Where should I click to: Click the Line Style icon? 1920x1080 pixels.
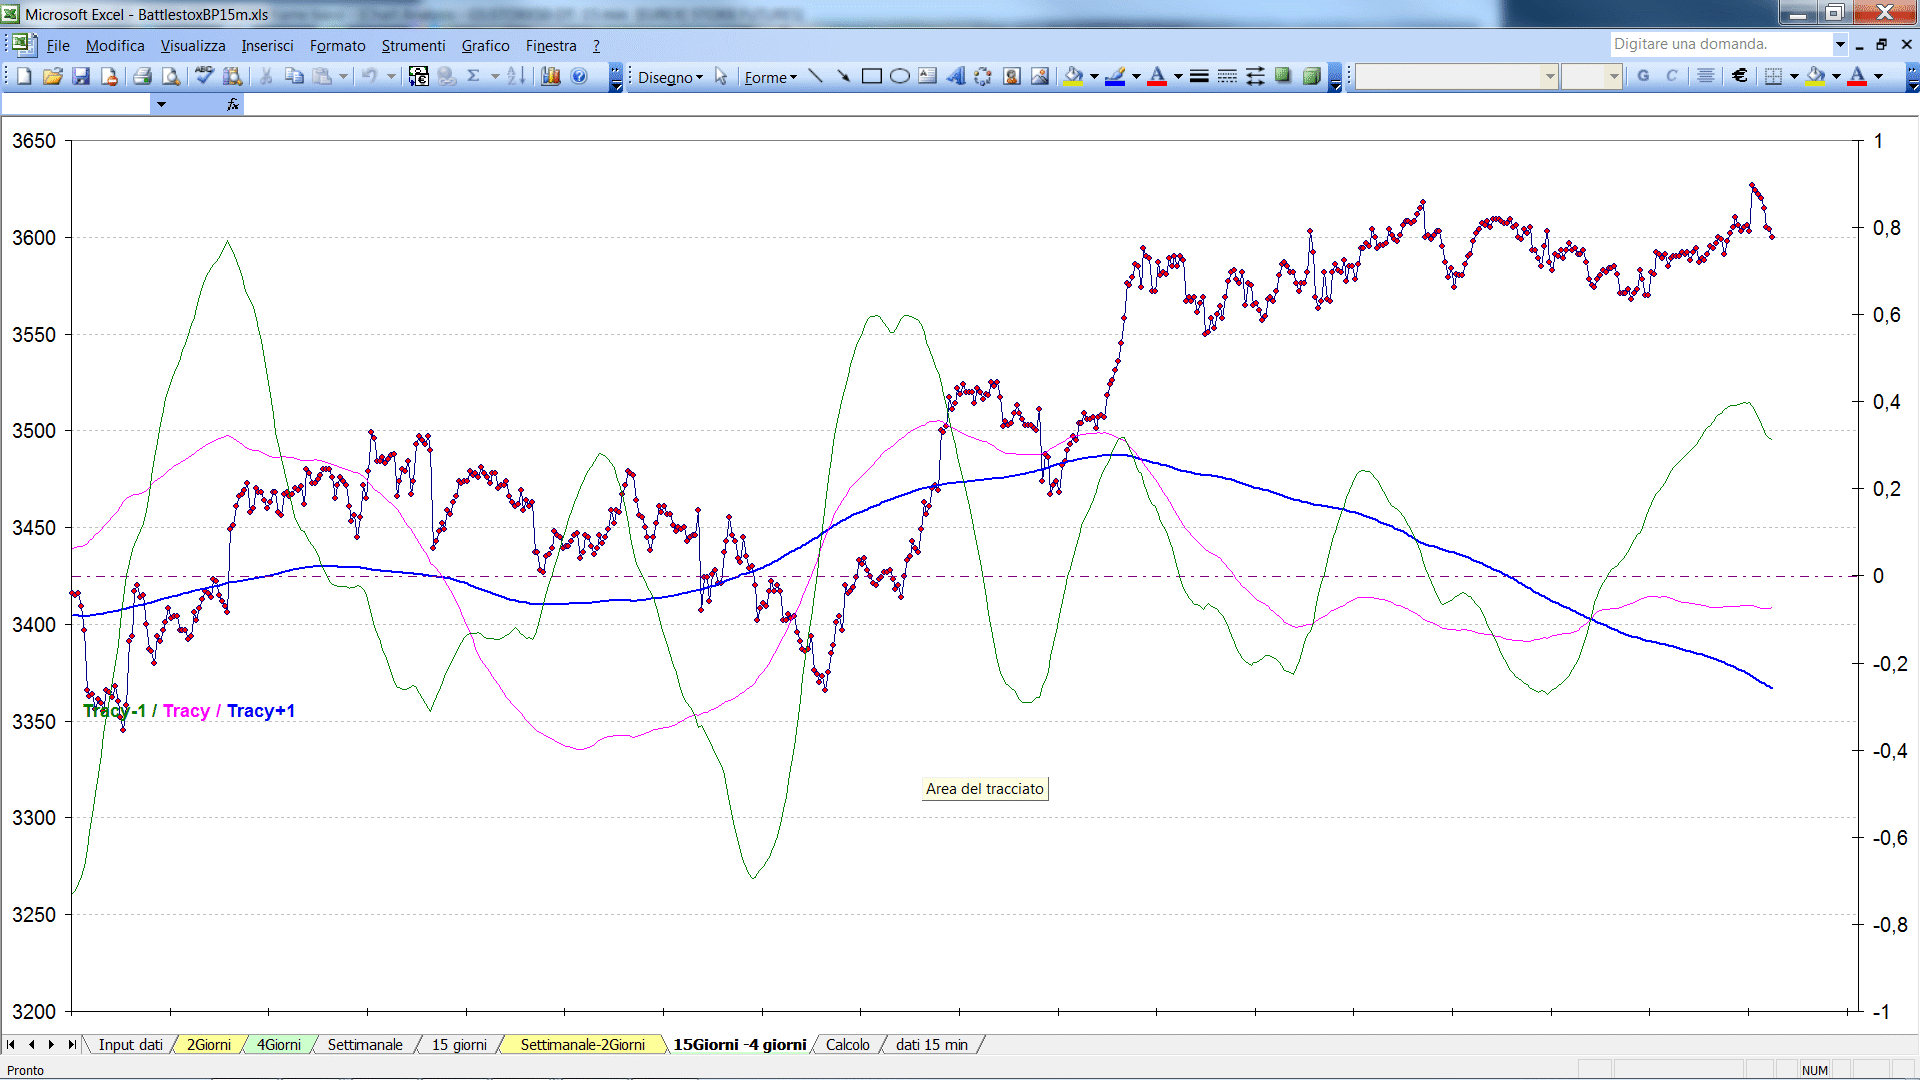tap(1199, 76)
